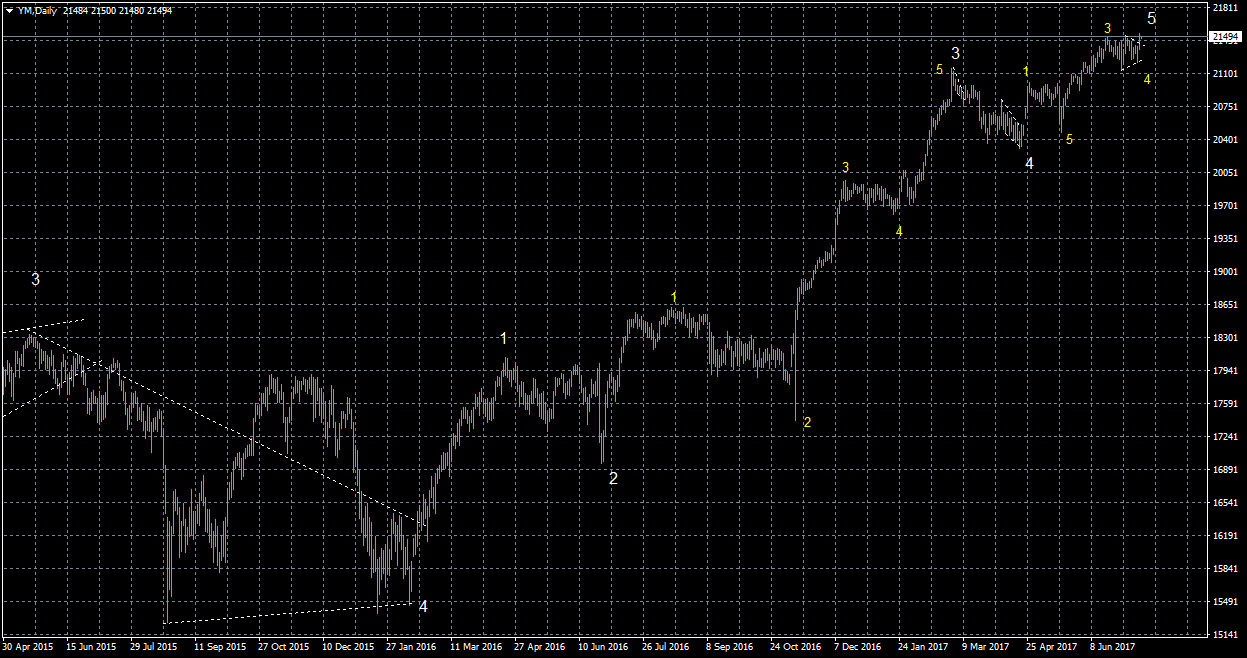1247x658 pixels.
Task: Click the 27 Apr 2016 date label
Action: (540, 648)
